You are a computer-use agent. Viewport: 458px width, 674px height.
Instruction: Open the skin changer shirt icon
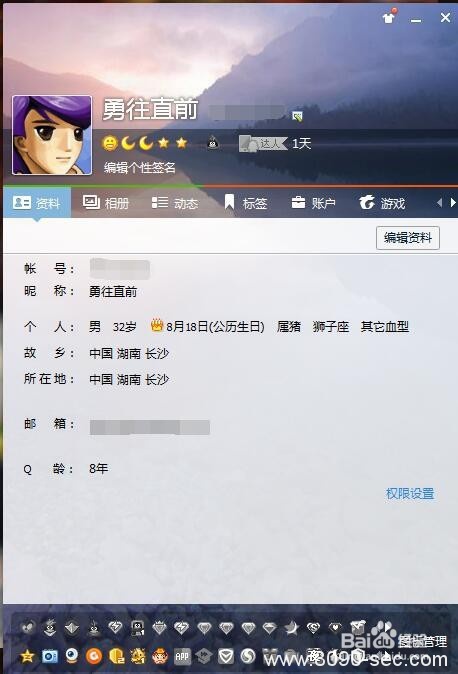tap(389, 18)
